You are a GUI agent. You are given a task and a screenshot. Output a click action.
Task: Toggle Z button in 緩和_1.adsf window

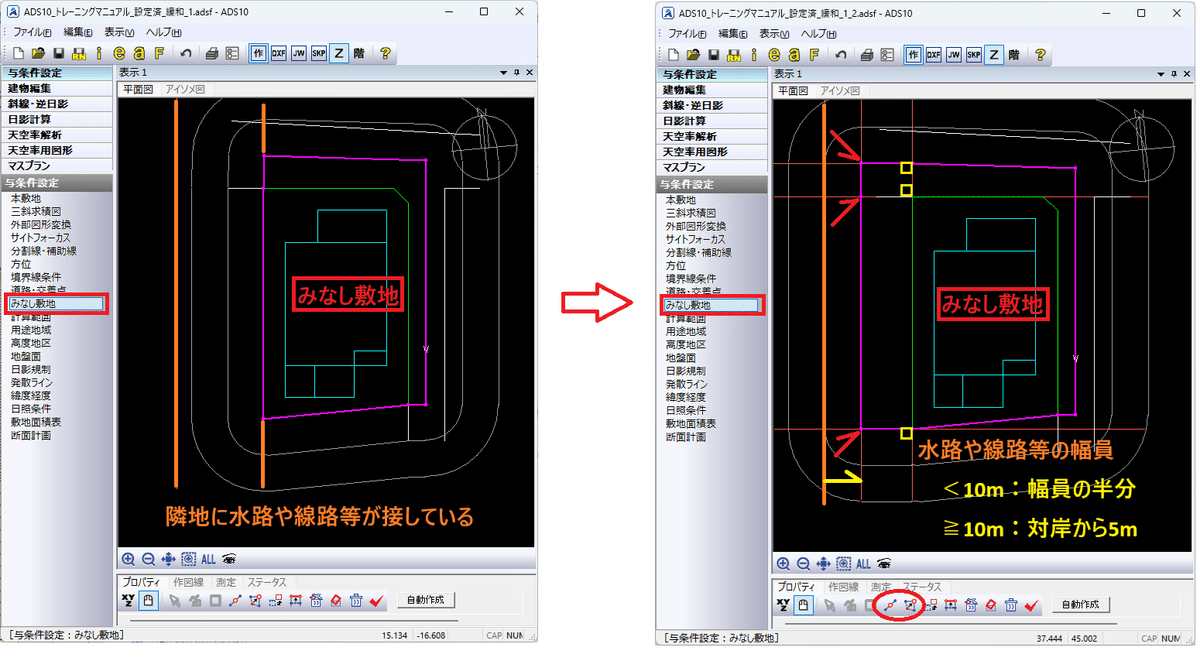click(x=339, y=53)
